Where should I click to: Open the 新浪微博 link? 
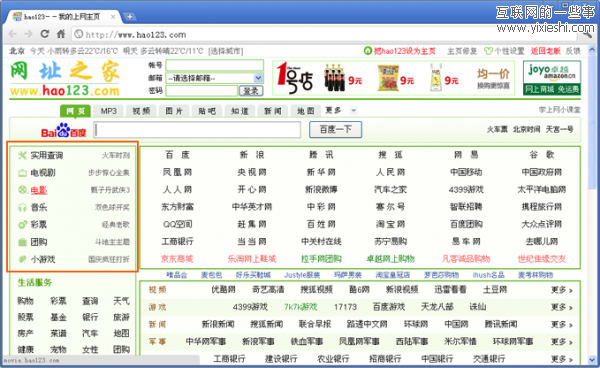pyautogui.click(x=321, y=189)
